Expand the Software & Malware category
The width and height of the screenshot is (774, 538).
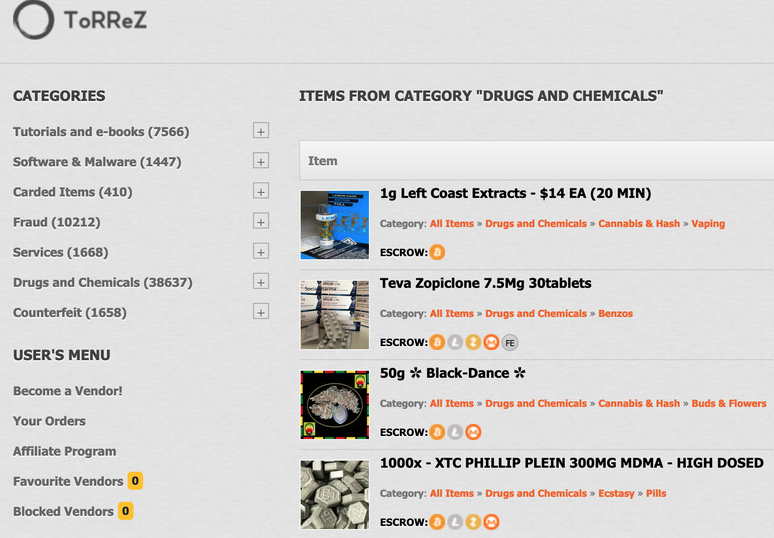pos(261,161)
